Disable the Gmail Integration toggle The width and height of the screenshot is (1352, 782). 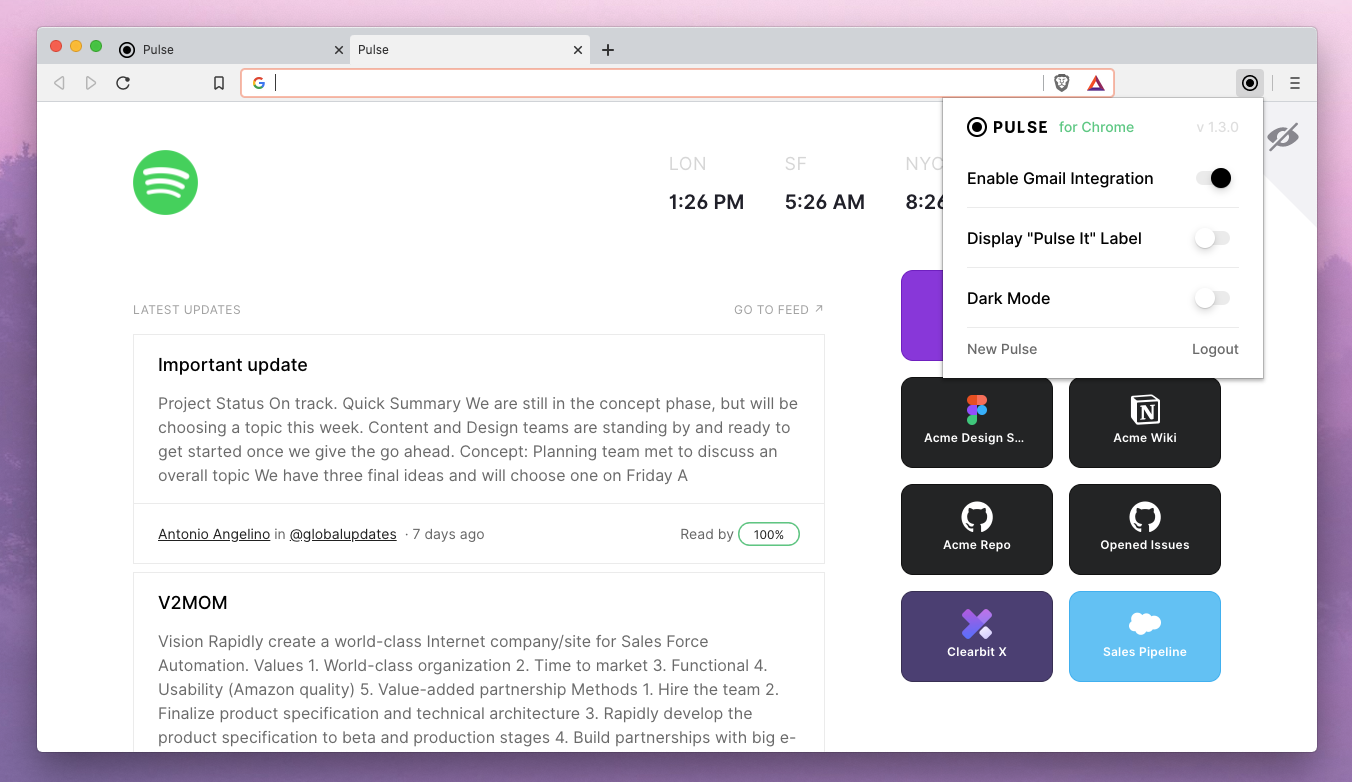(1213, 178)
